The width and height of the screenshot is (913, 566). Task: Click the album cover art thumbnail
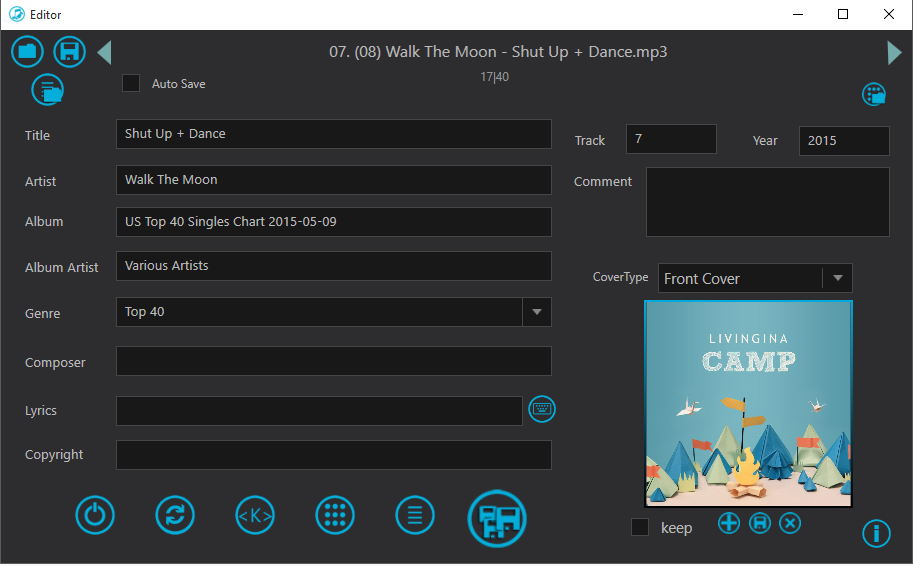pyautogui.click(x=748, y=404)
